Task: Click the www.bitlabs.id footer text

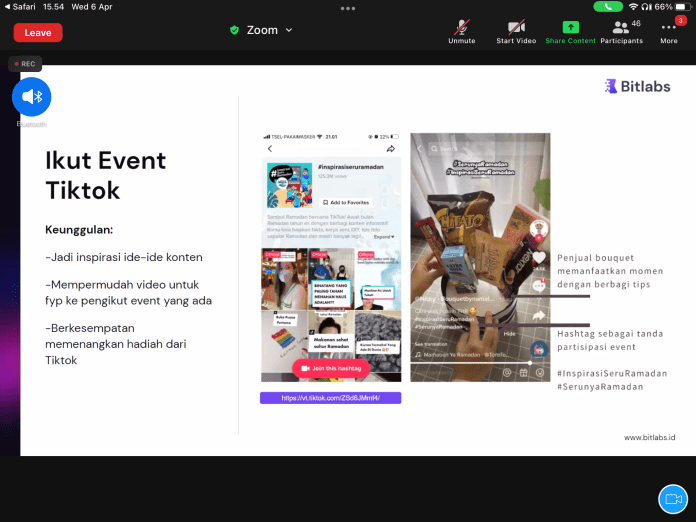Action: click(x=649, y=437)
